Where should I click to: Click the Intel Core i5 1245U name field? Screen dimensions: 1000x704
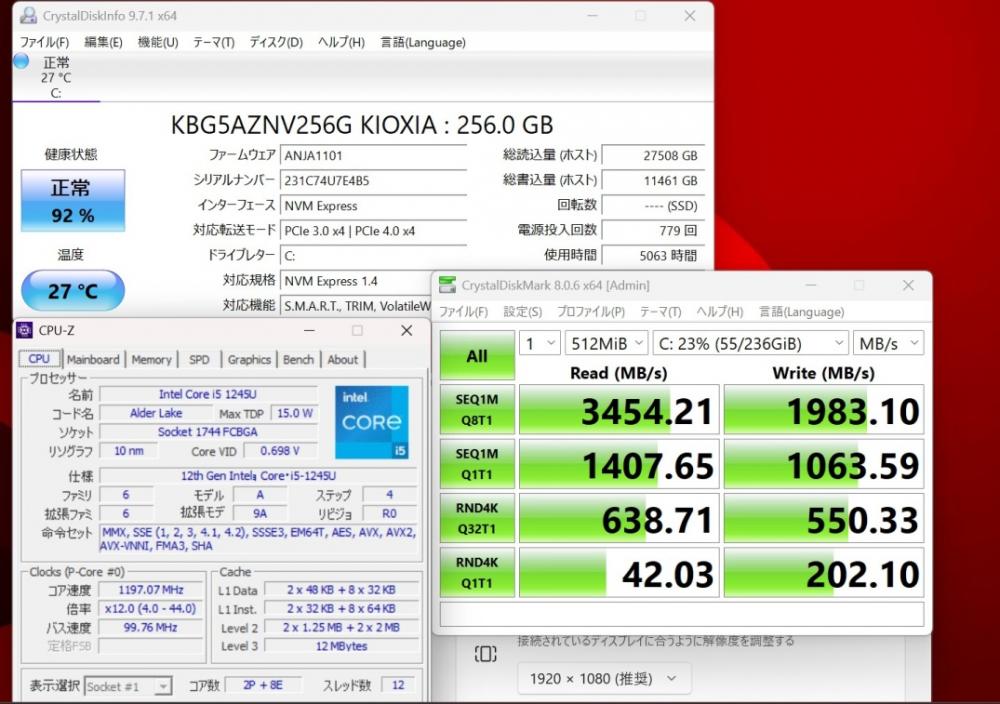tap(208, 394)
